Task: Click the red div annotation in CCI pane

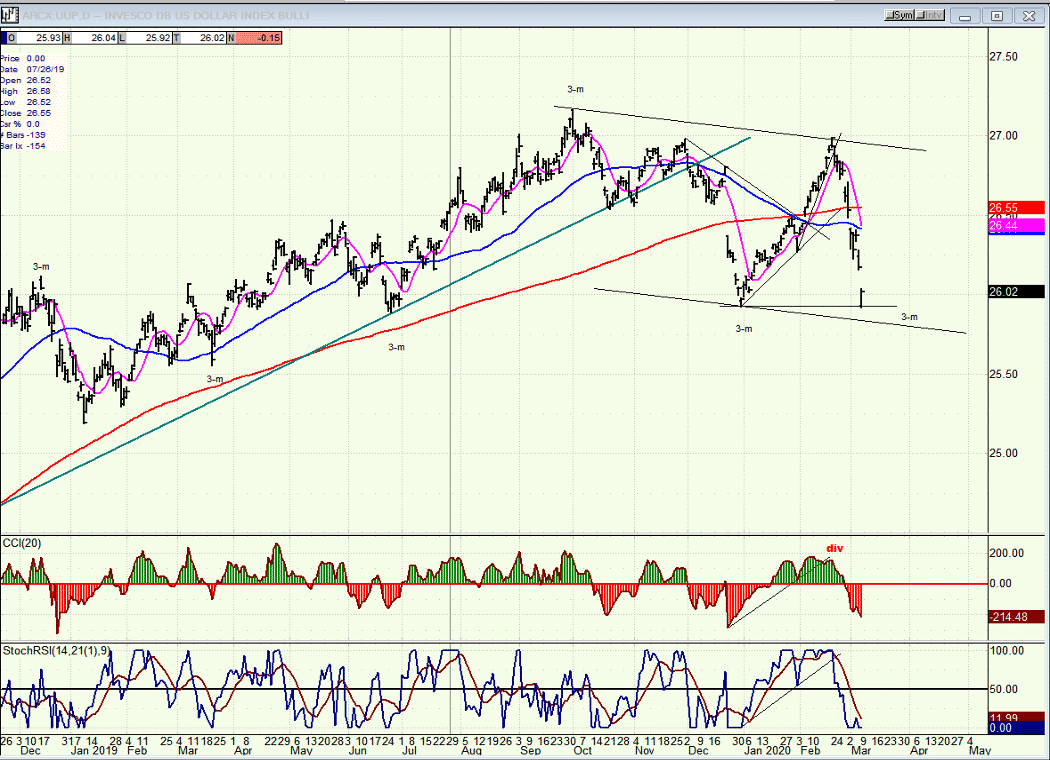Action: coord(834,548)
